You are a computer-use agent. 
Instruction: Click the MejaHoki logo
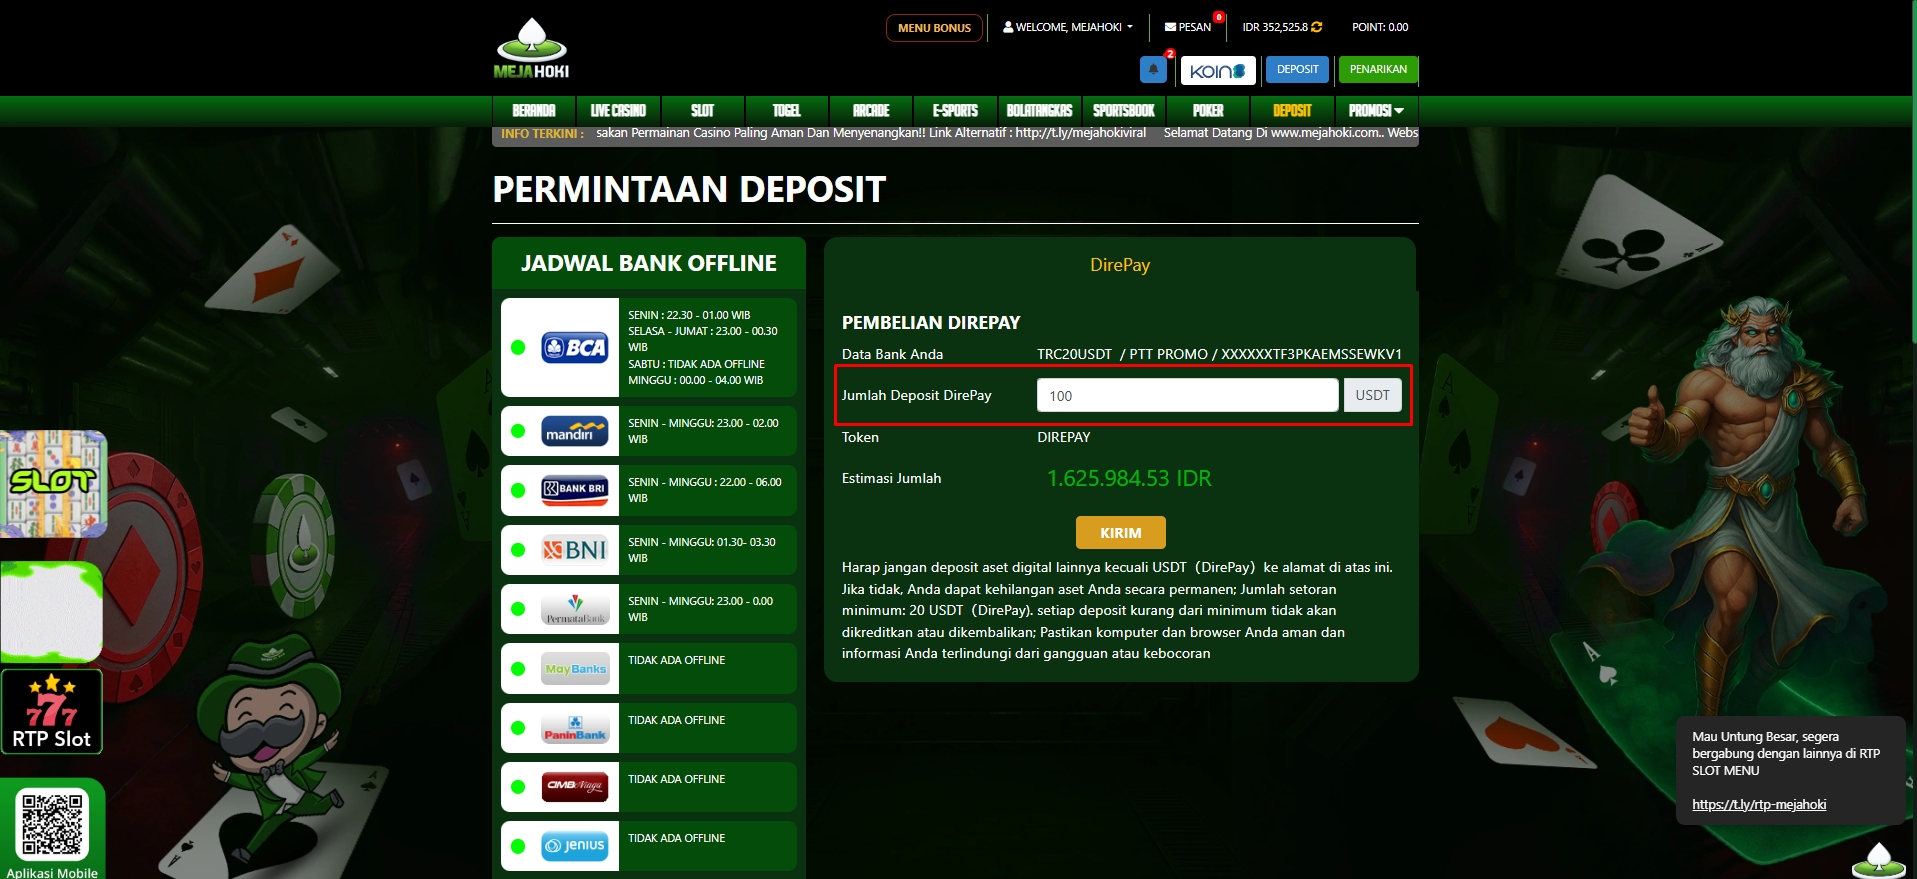pyautogui.click(x=531, y=48)
